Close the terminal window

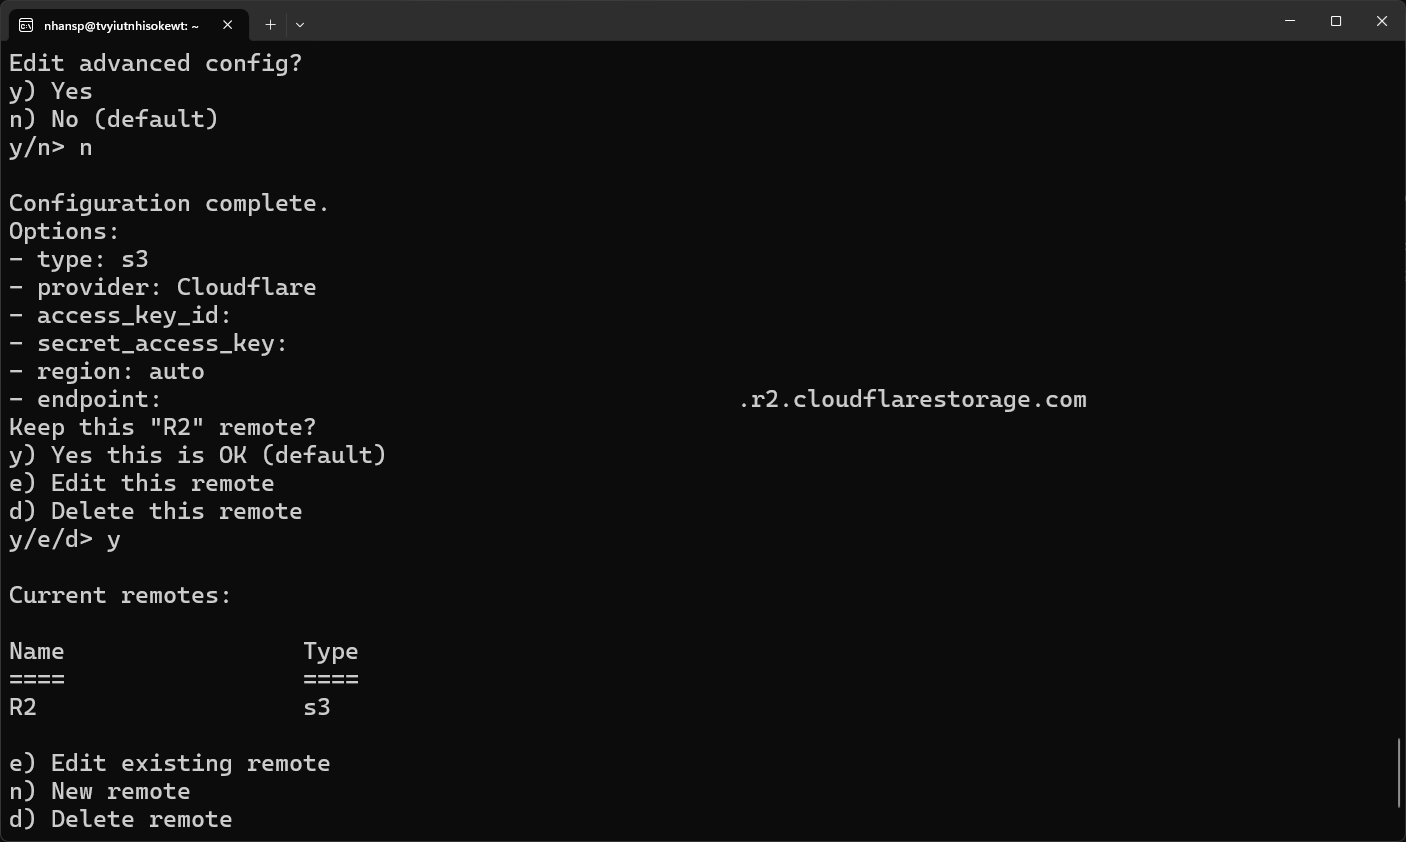click(x=1382, y=21)
